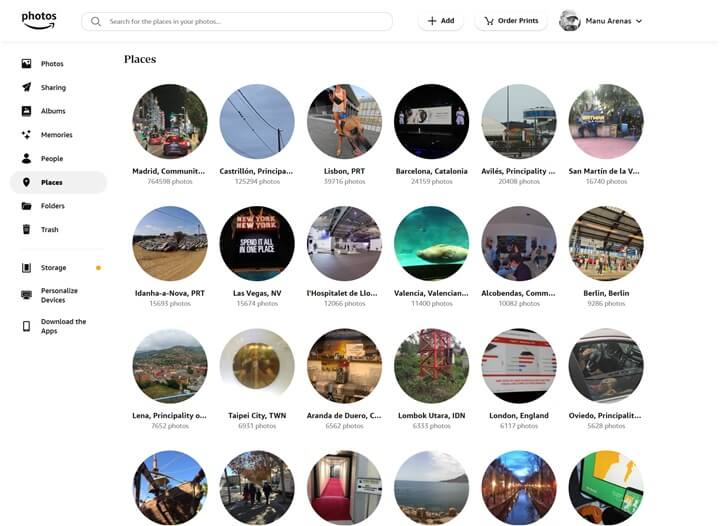Click the Barcelona, Catalonia label
Image resolution: width=720 pixels, height=526 pixels.
click(432, 171)
